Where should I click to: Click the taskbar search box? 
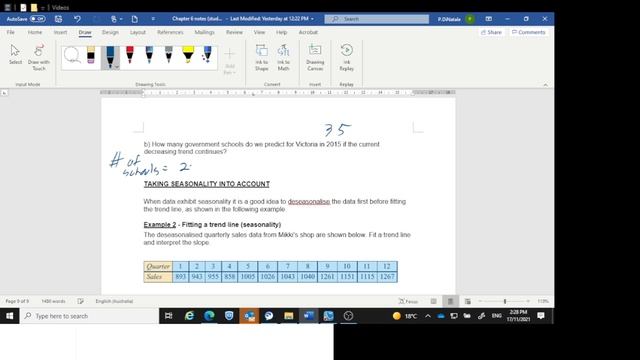click(x=89, y=316)
